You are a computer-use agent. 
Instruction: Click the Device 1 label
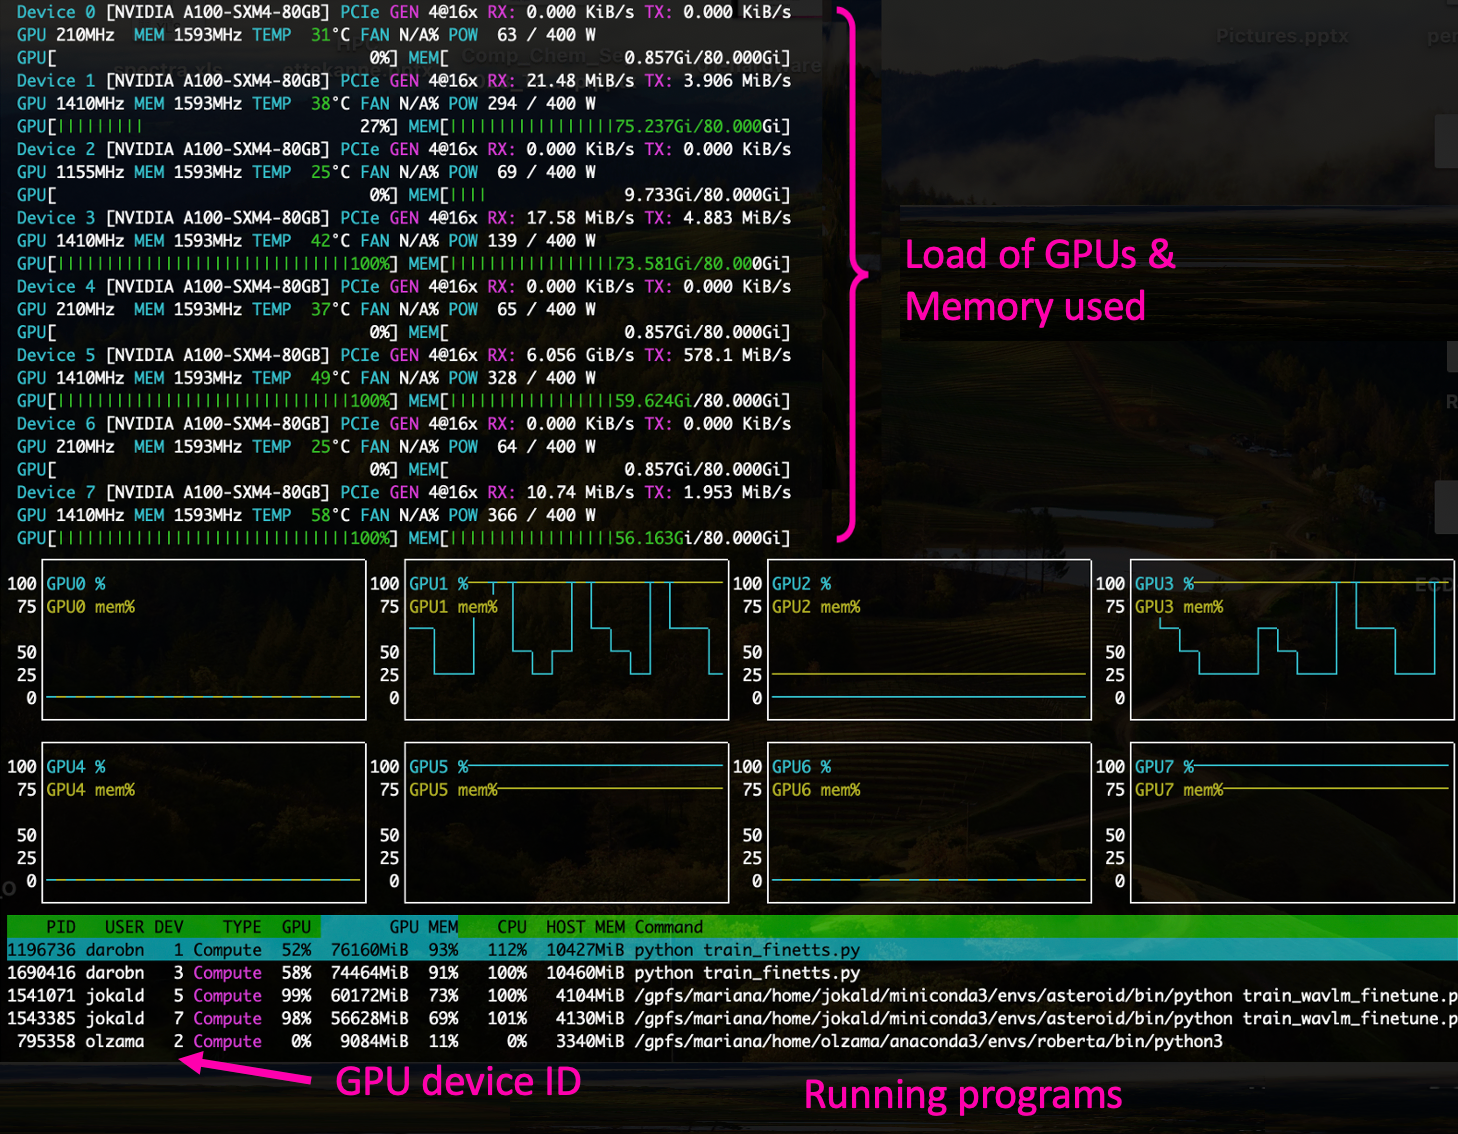pos(56,80)
